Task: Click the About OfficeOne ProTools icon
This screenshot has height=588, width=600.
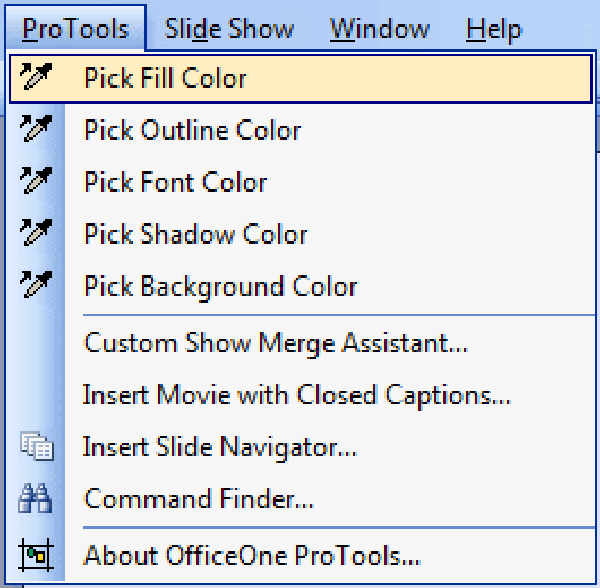Action: point(36,554)
